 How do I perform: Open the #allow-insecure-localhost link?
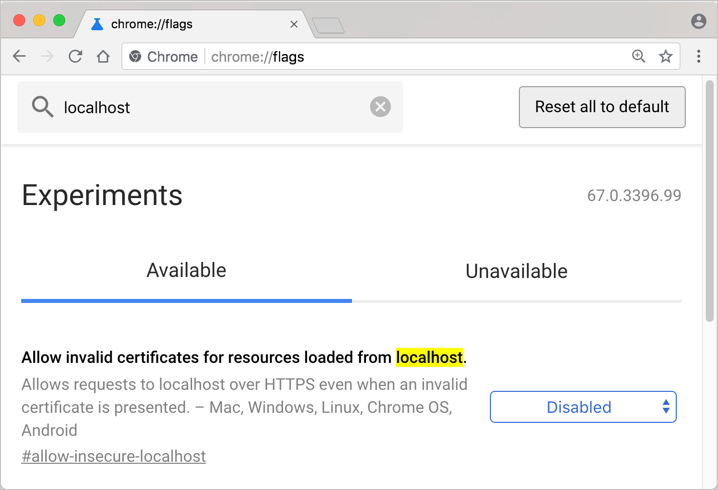click(113, 456)
